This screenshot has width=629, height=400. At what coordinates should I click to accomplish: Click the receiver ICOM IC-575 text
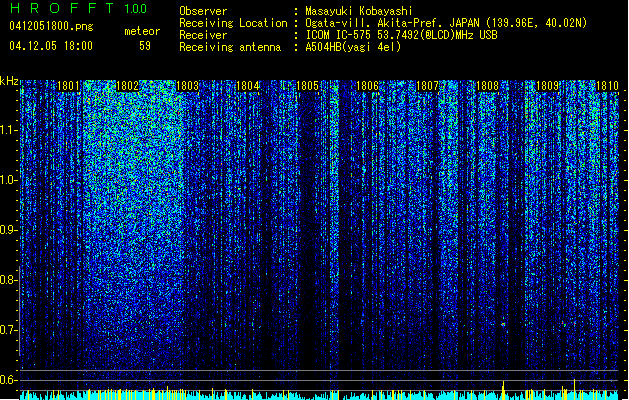[401, 35]
